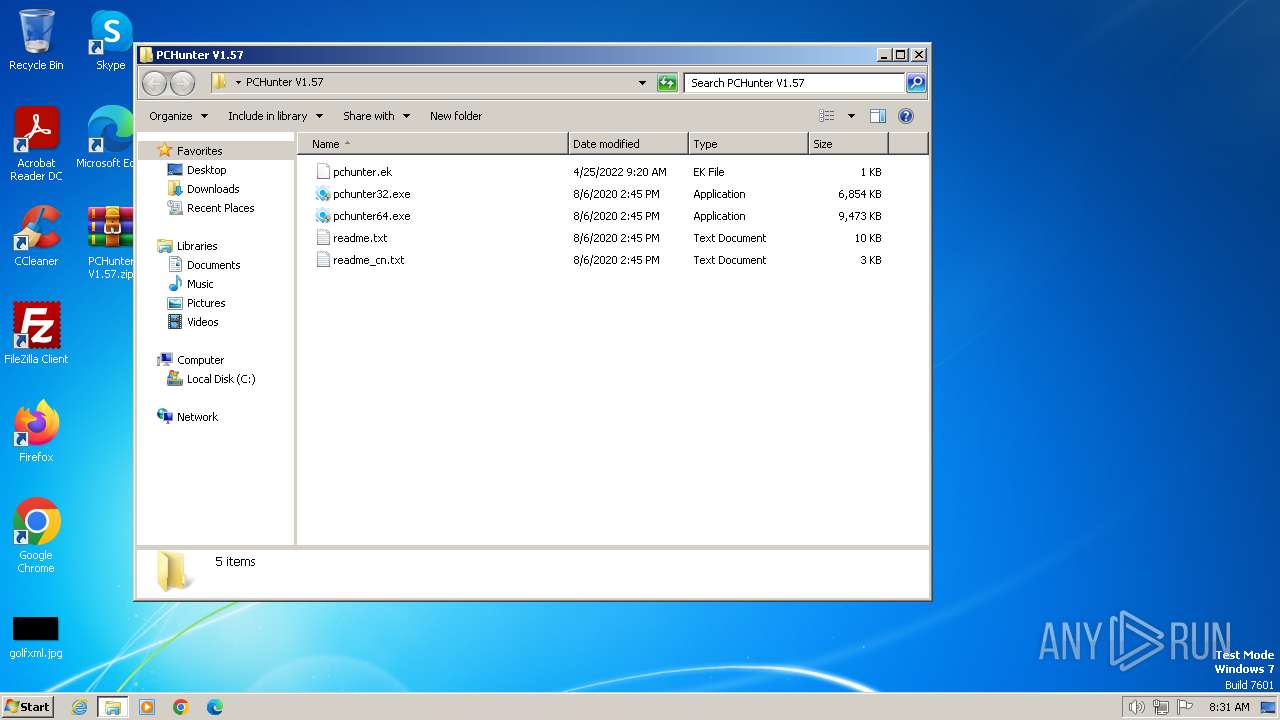Viewport: 1280px width, 720px height.
Task: Launch Firefox from the desktop
Action: (36, 432)
